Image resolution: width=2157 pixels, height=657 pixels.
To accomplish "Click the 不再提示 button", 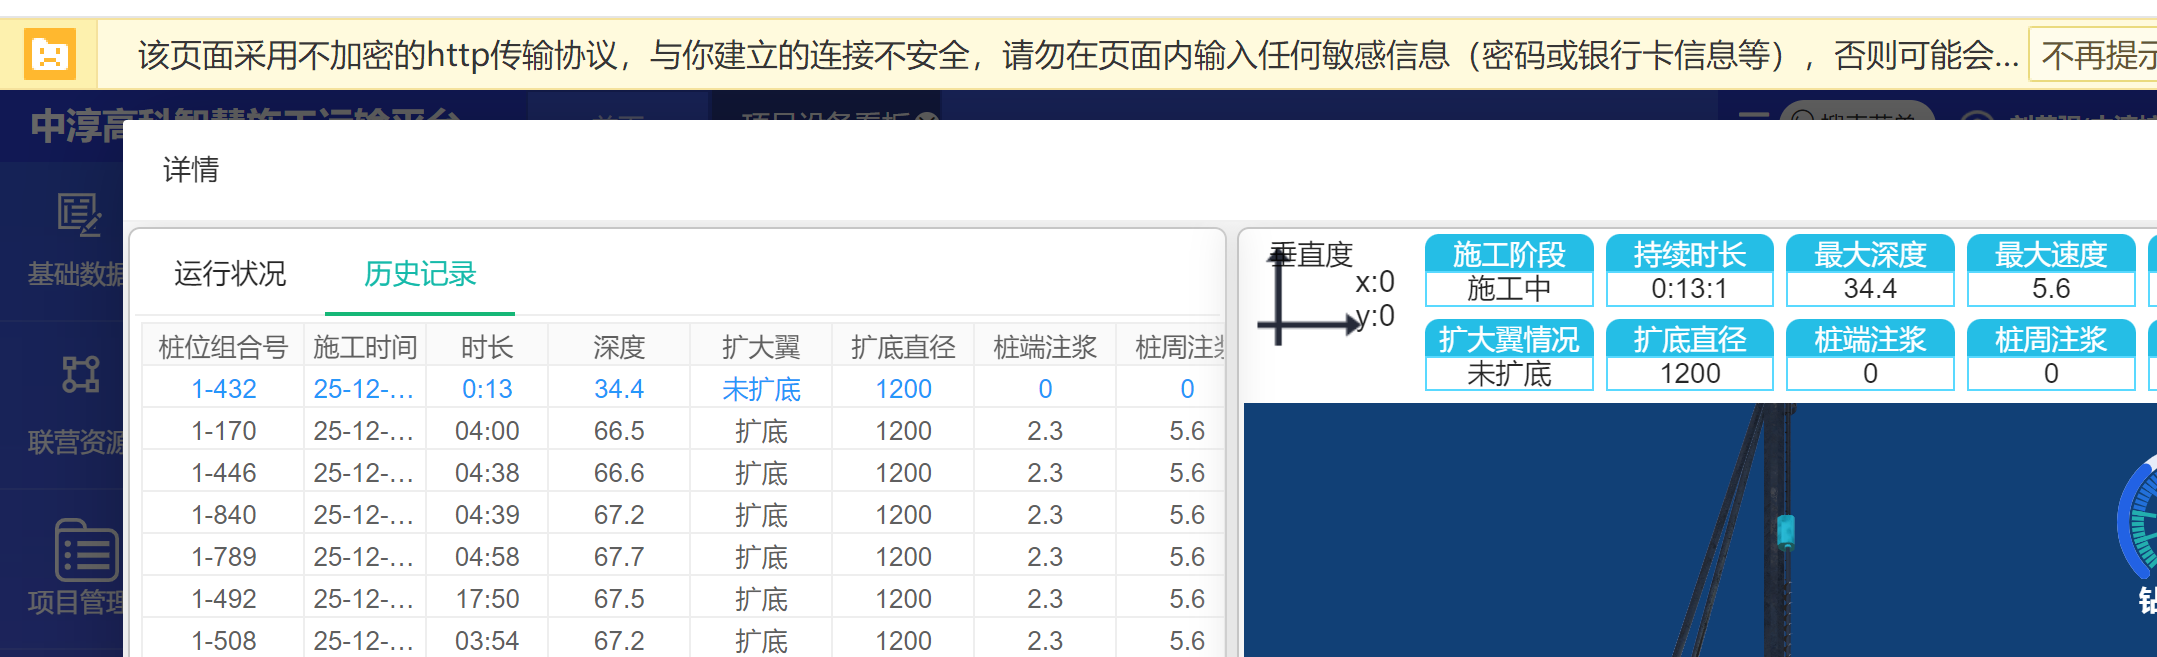I will (x=2095, y=55).
